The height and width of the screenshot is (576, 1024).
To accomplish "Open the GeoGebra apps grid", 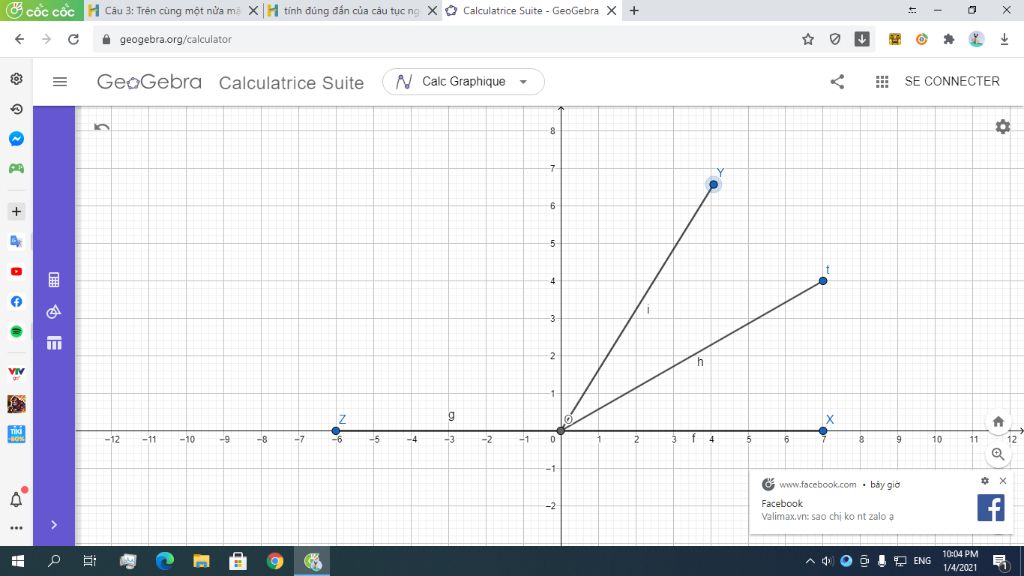I will 882,82.
